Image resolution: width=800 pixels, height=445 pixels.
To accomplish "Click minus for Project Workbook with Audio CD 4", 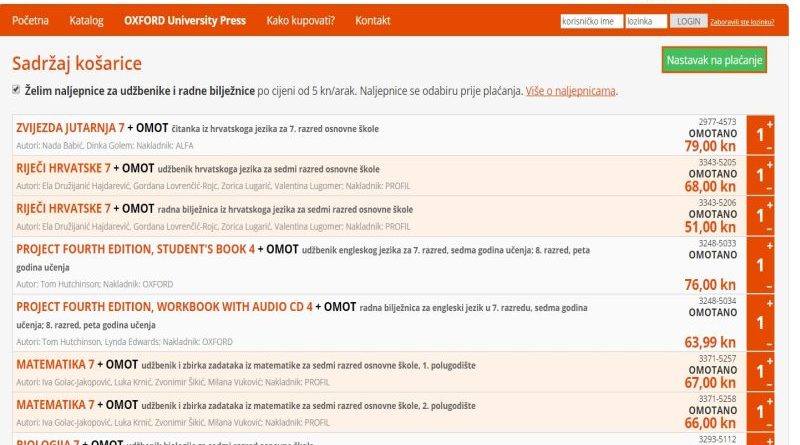I will click(x=769, y=345).
